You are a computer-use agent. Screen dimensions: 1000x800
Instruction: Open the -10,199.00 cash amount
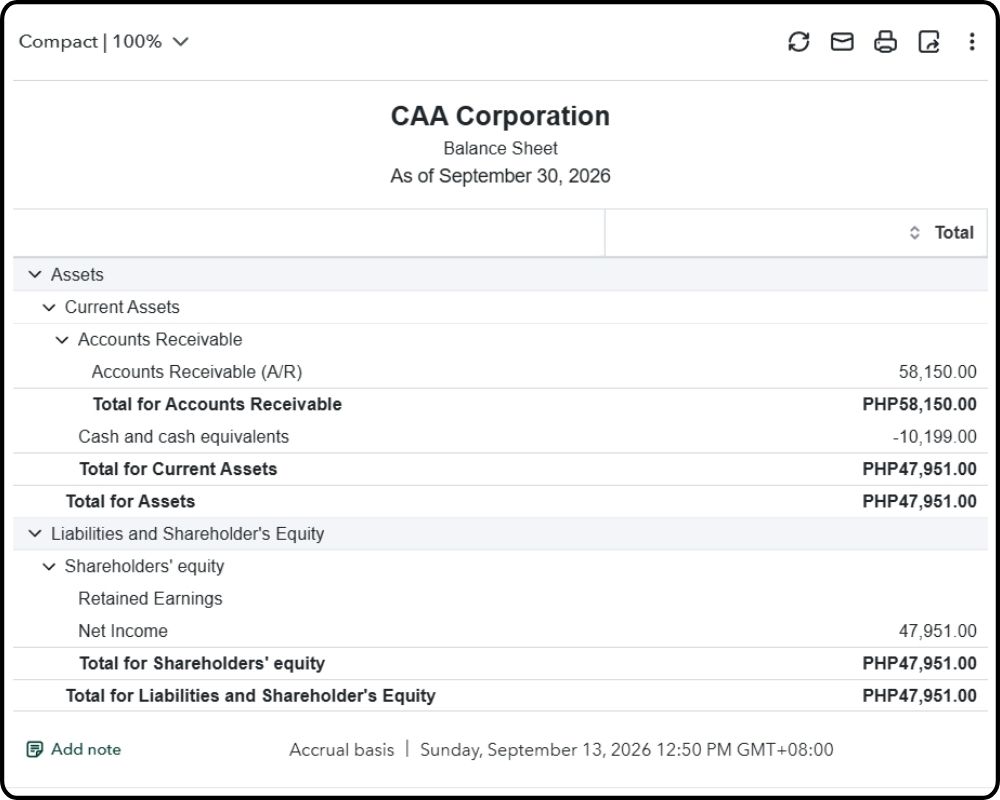click(x=934, y=437)
